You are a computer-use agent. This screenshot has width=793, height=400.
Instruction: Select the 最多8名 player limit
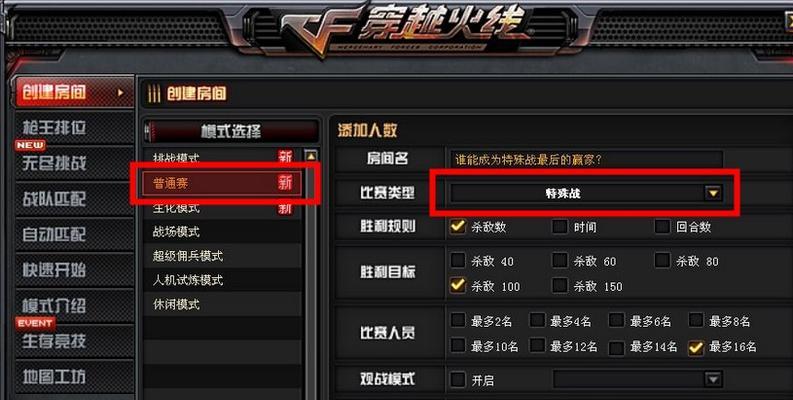[696, 320]
